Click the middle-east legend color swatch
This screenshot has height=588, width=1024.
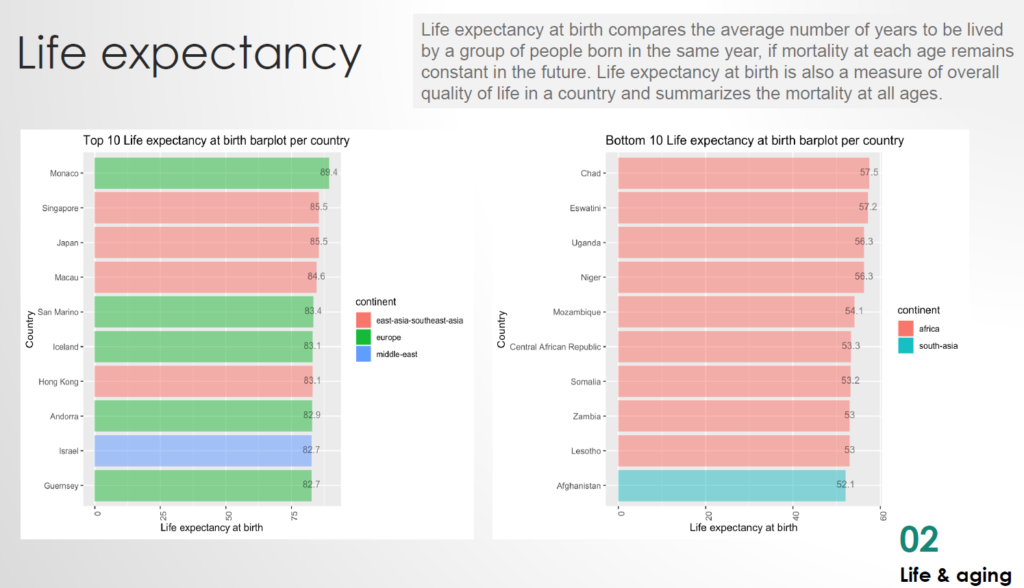(x=363, y=356)
